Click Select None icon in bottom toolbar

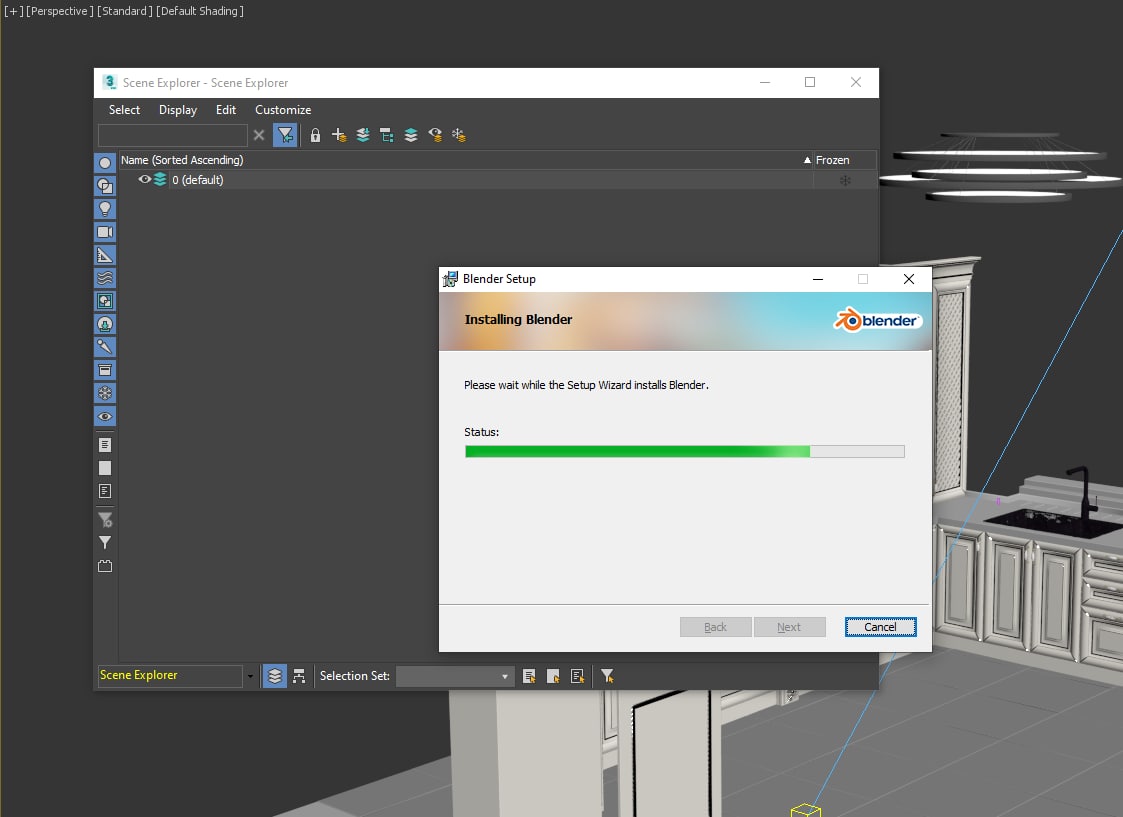pyautogui.click(x=553, y=676)
